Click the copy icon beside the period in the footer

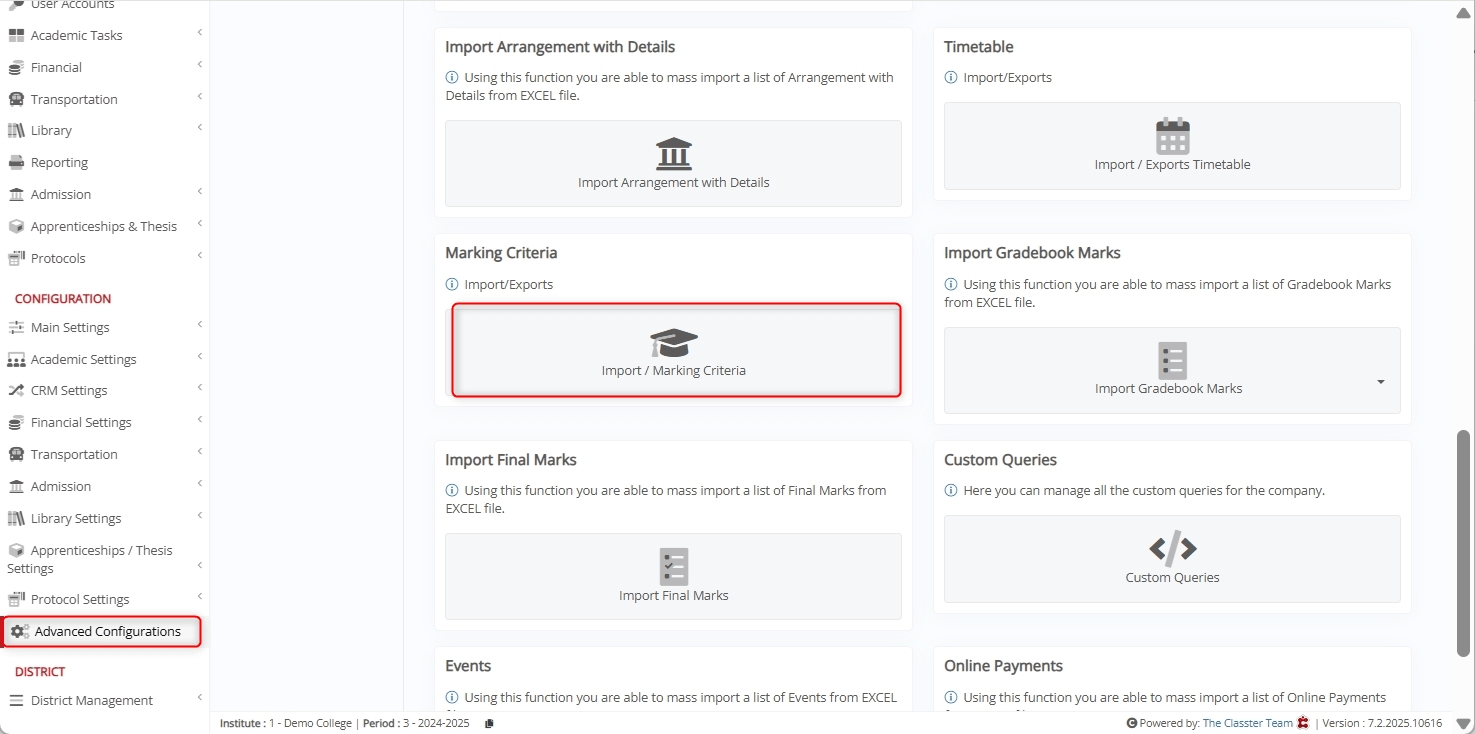tap(490, 723)
